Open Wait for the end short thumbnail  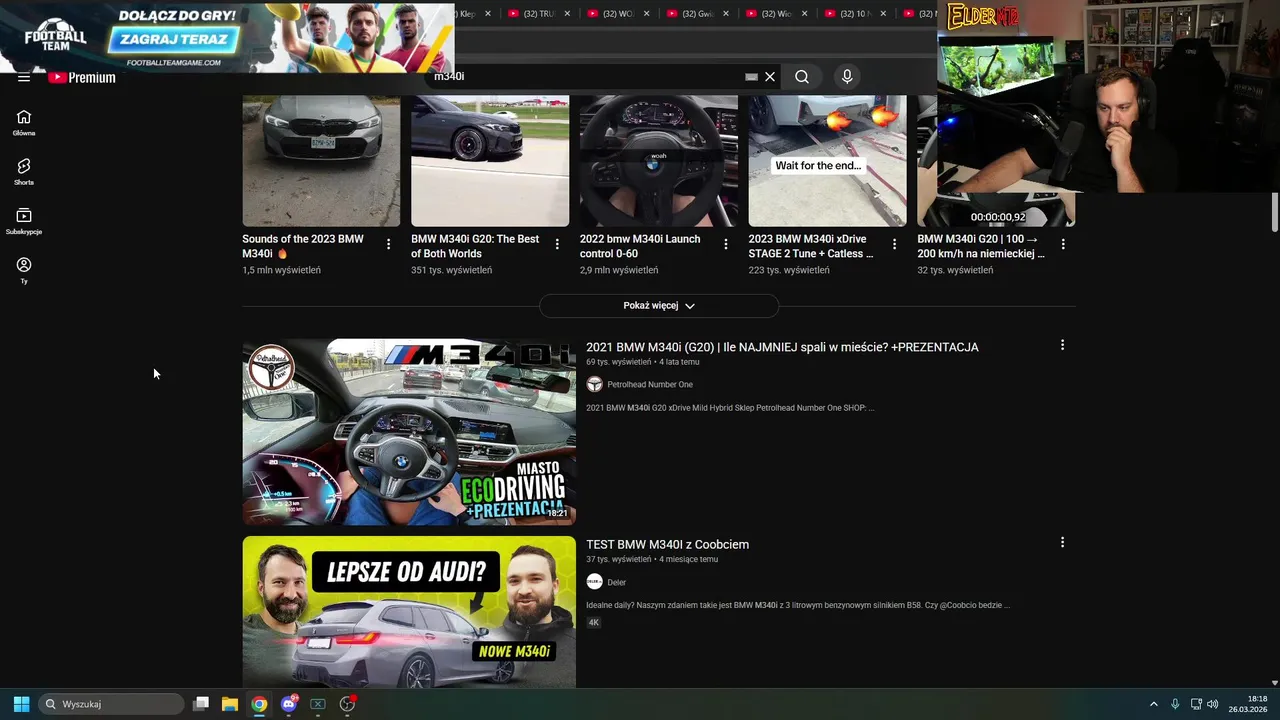coord(828,161)
